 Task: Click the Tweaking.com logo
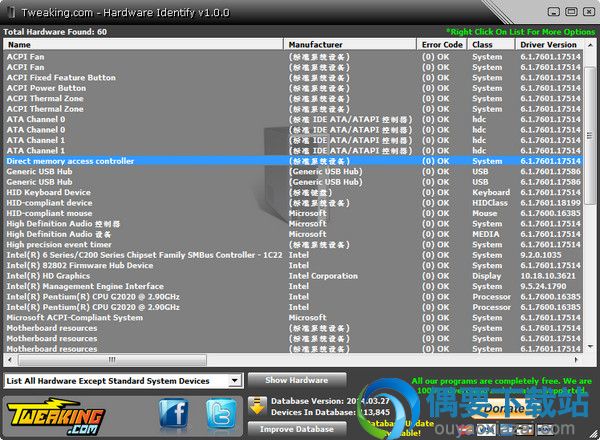point(56,416)
